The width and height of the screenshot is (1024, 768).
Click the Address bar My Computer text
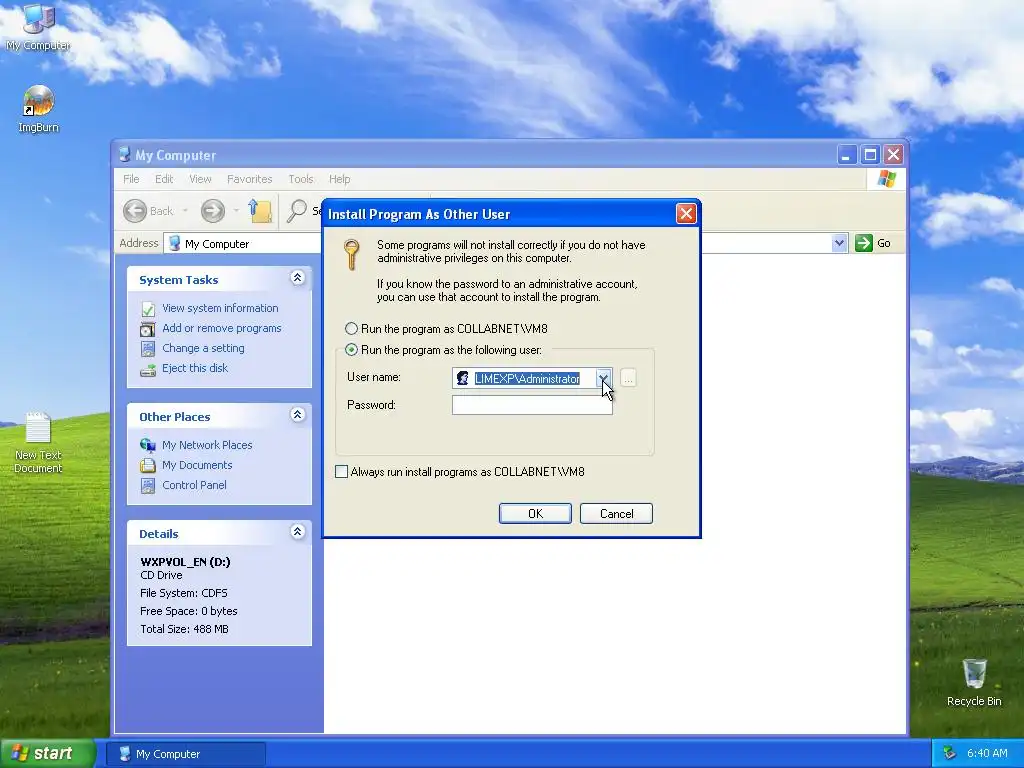click(x=217, y=244)
